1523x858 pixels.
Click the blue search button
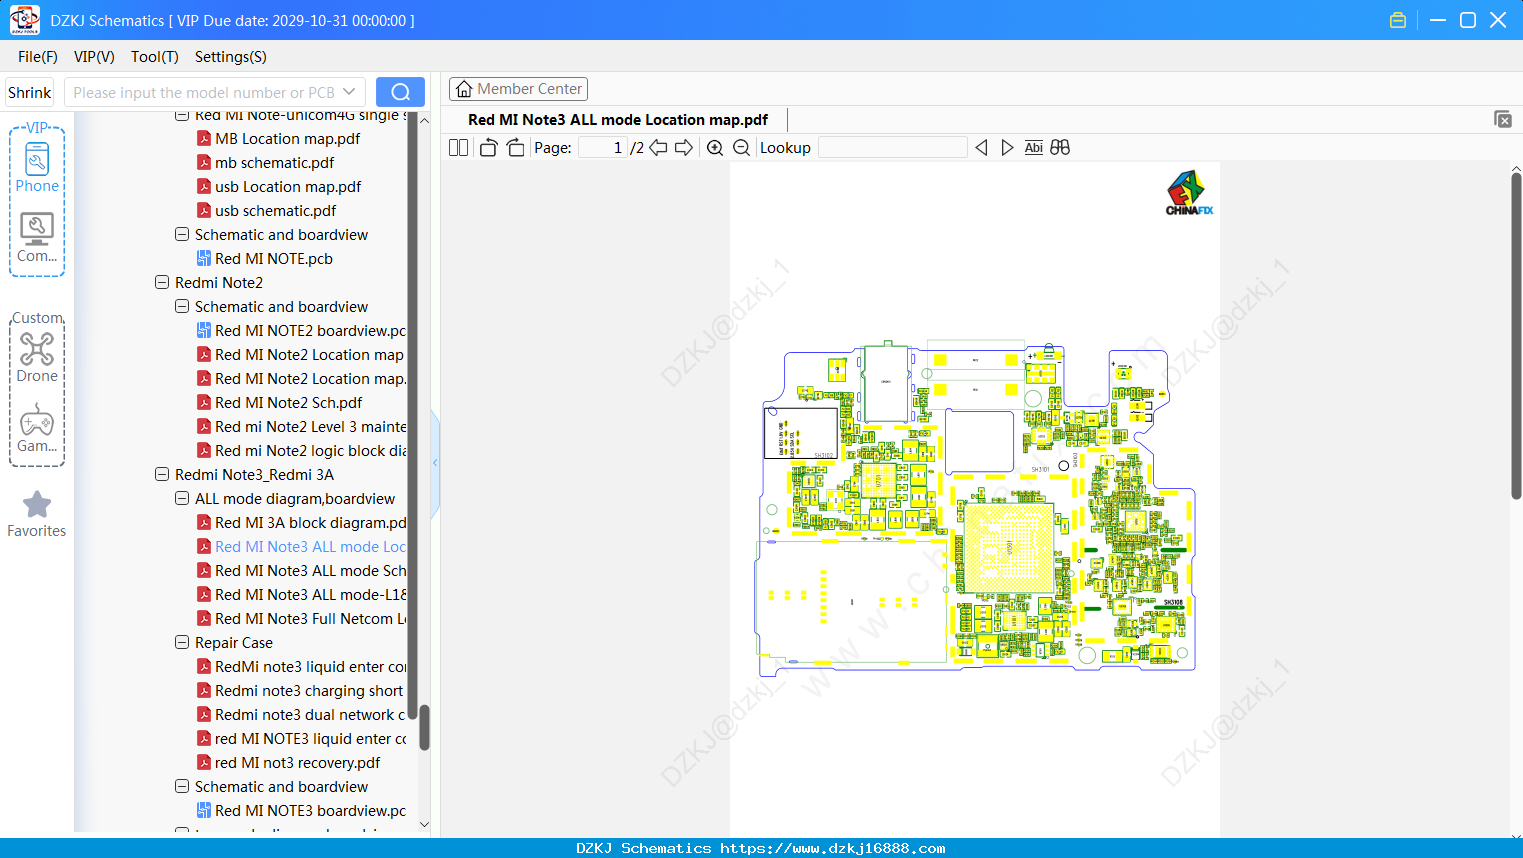(x=400, y=92)
